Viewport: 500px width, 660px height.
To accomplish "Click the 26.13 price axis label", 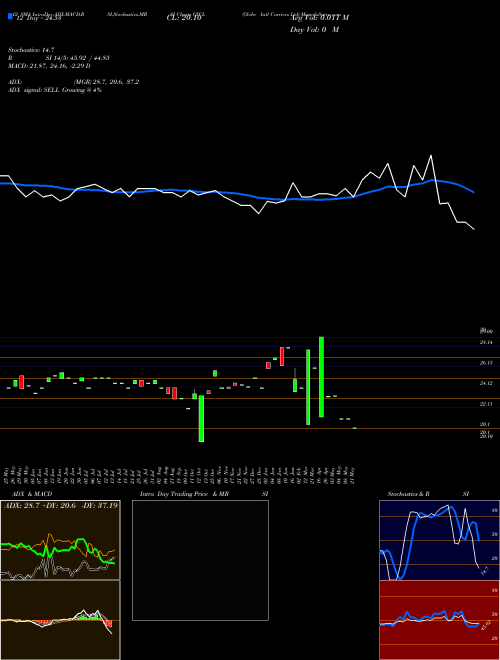I will 486,363.
